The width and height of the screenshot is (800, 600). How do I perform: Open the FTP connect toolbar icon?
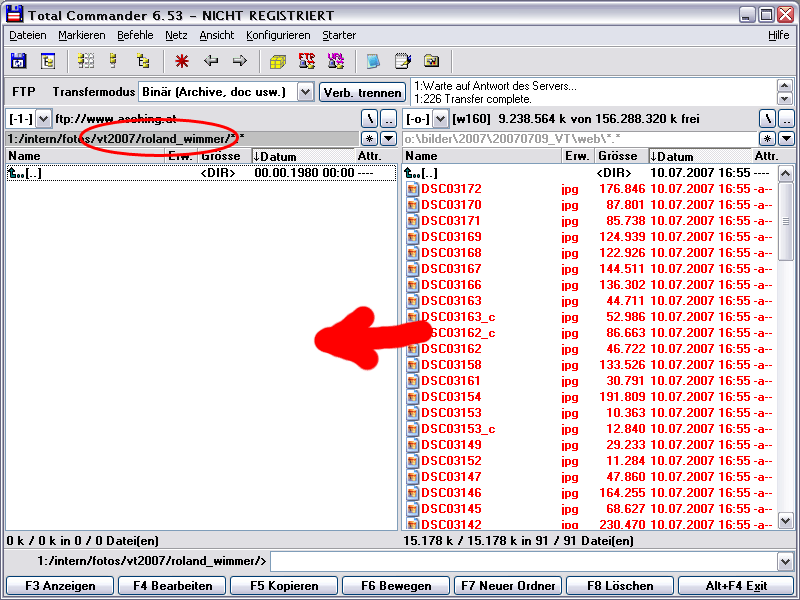point(307,61)
